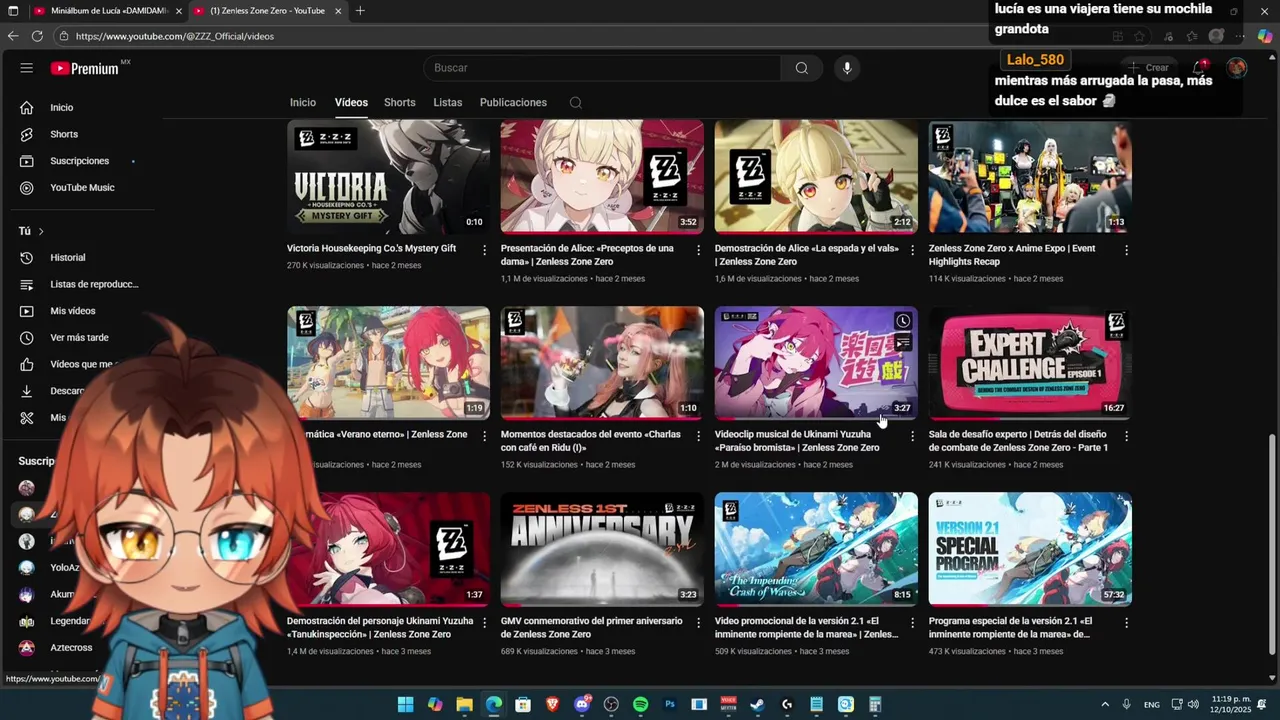Open Historial in the sidebar
Screen dimensions: 1280x720
(68, 257)
